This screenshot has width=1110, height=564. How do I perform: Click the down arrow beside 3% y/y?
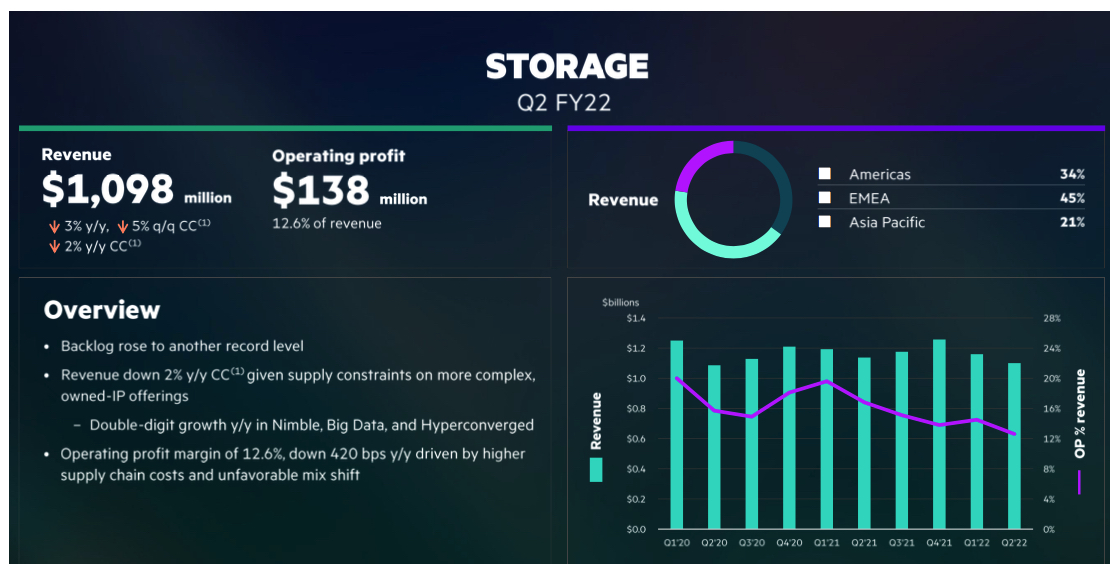click(x=54, y=227)
